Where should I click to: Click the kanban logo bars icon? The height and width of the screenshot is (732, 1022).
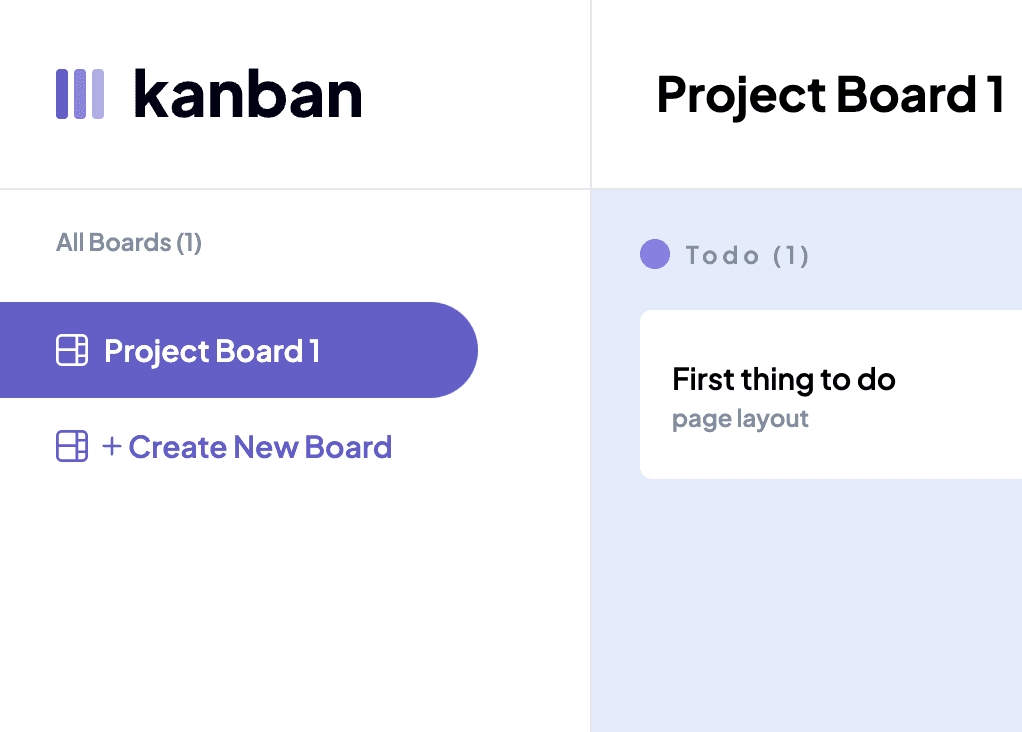tap(80, 94)
